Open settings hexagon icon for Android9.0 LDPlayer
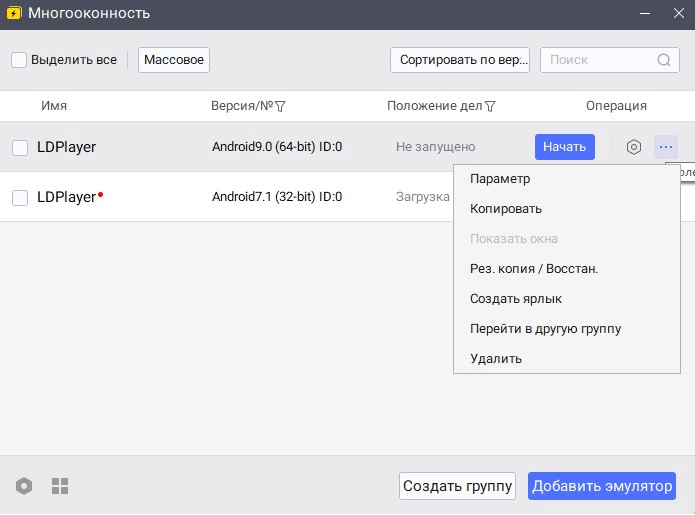 tap(634, 147)
